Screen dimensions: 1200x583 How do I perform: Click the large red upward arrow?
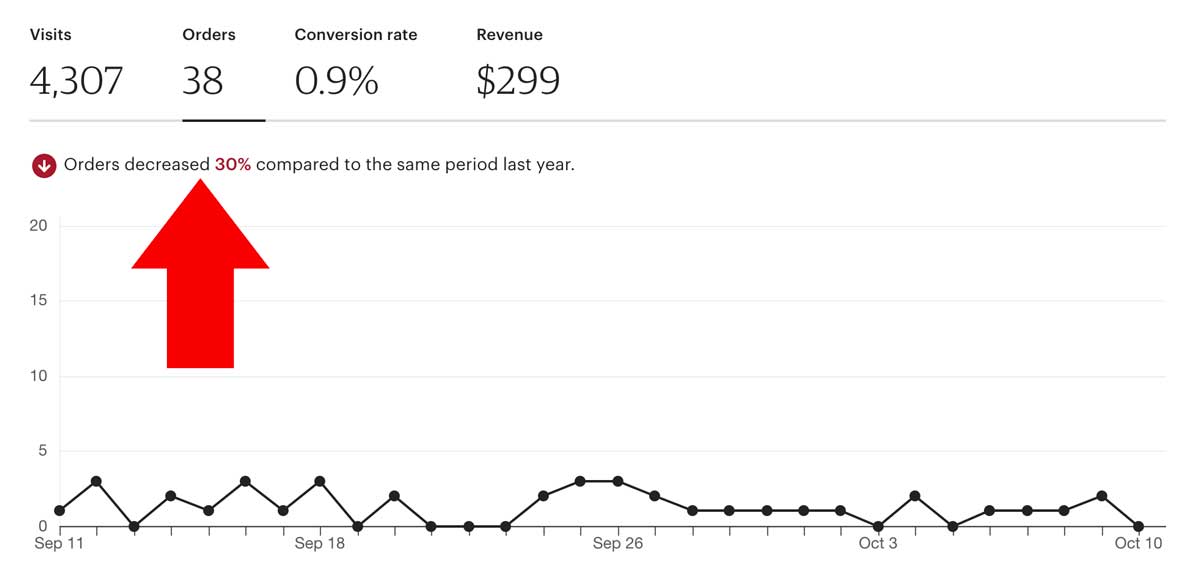[200, 273]
